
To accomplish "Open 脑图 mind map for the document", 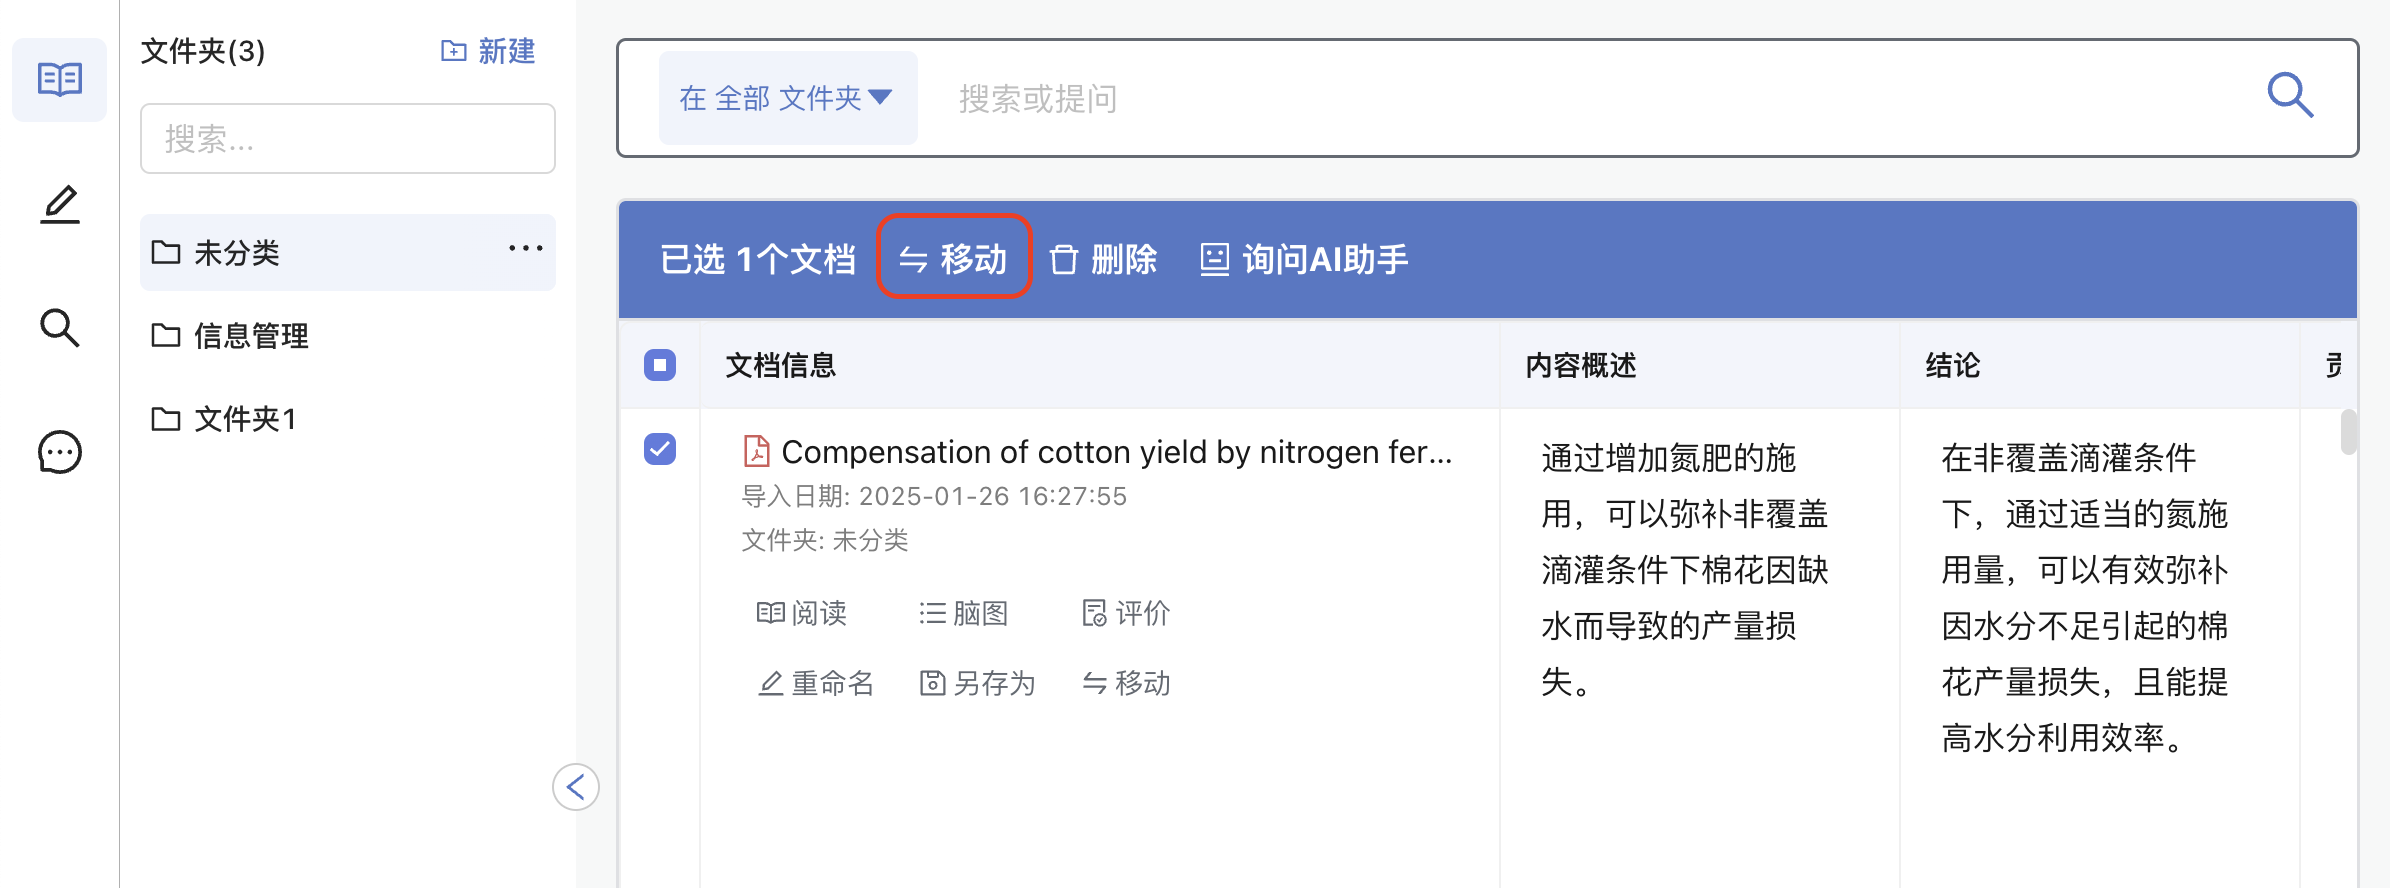I will 963,613.
